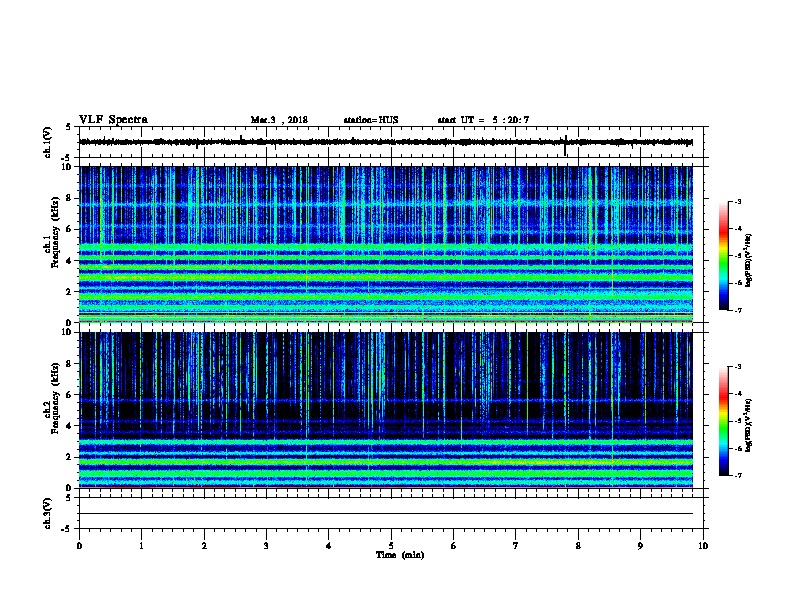
Task: Click the '6' tick on Time axis
Action: (x=454, y=546)
